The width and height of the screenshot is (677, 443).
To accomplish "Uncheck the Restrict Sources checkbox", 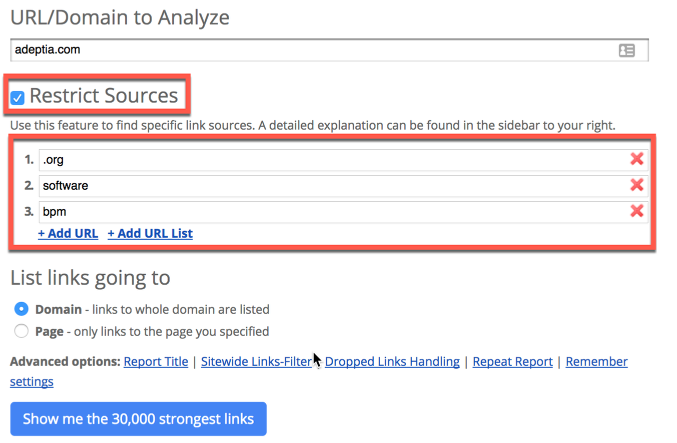I will 18,98.
